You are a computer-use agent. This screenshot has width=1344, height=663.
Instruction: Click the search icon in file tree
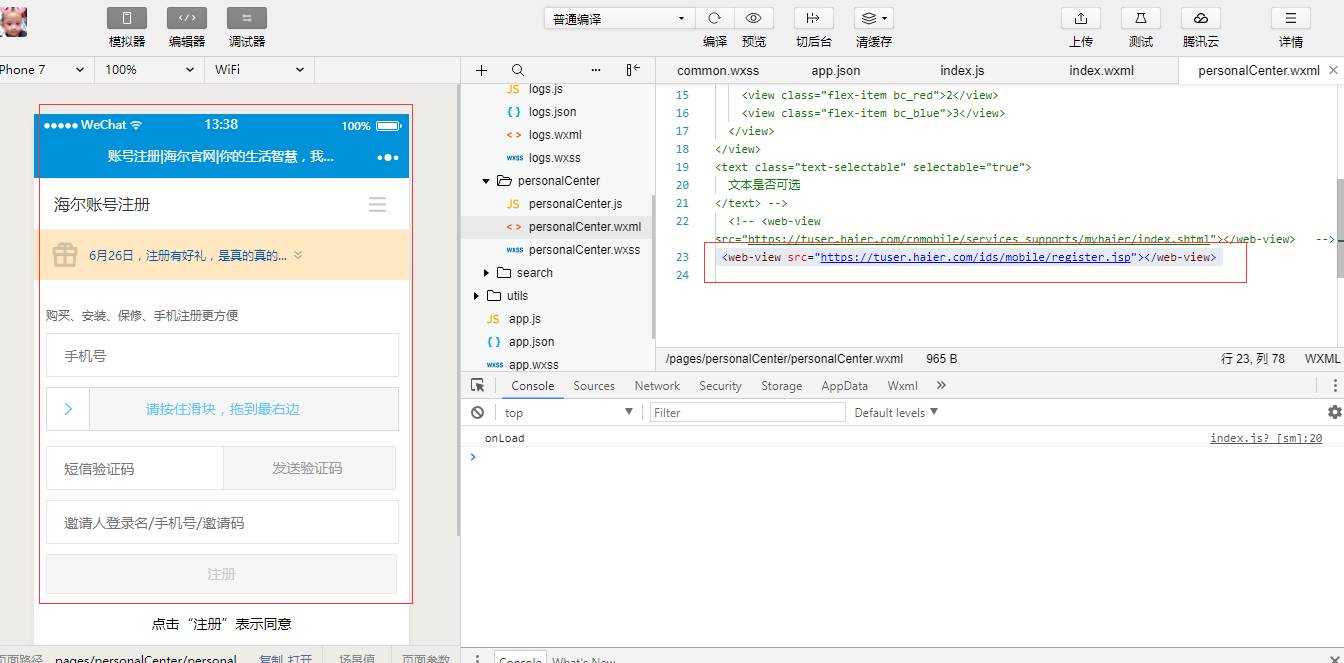pos(517,70)
